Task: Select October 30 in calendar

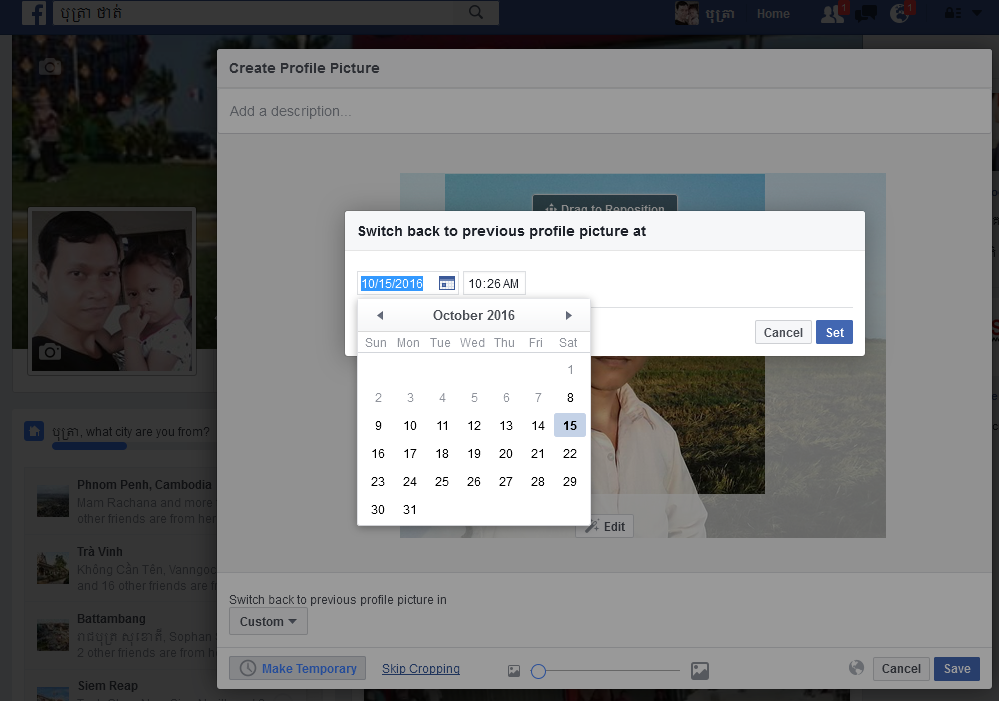Action: [x=378, y=510]
